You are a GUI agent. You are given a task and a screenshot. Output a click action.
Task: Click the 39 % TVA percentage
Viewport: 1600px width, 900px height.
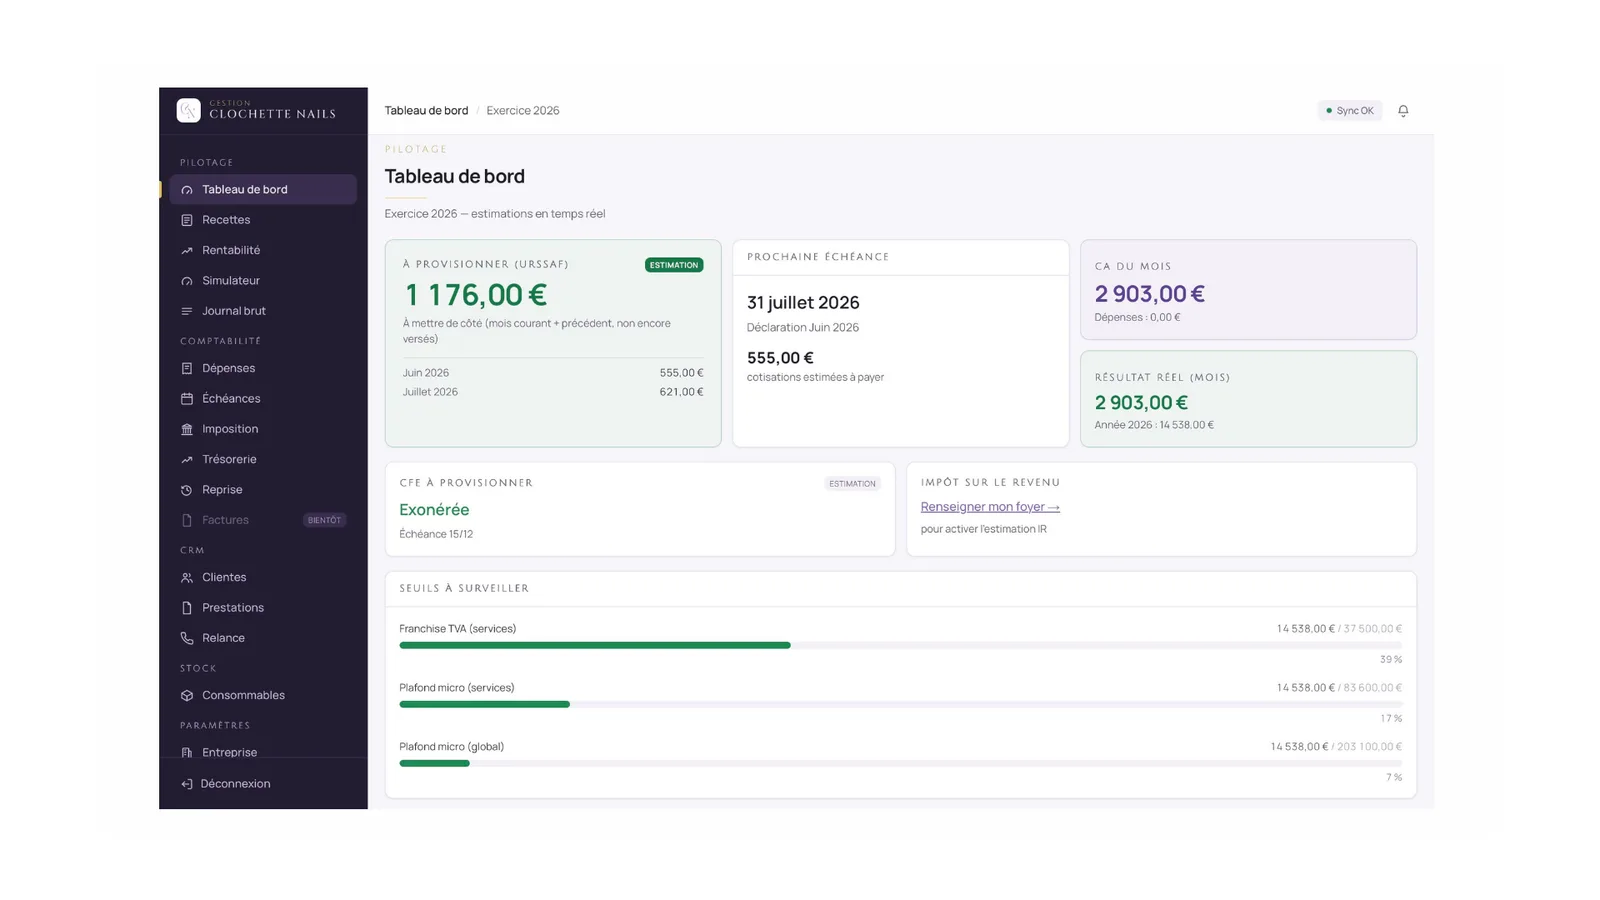(1391, 660)
